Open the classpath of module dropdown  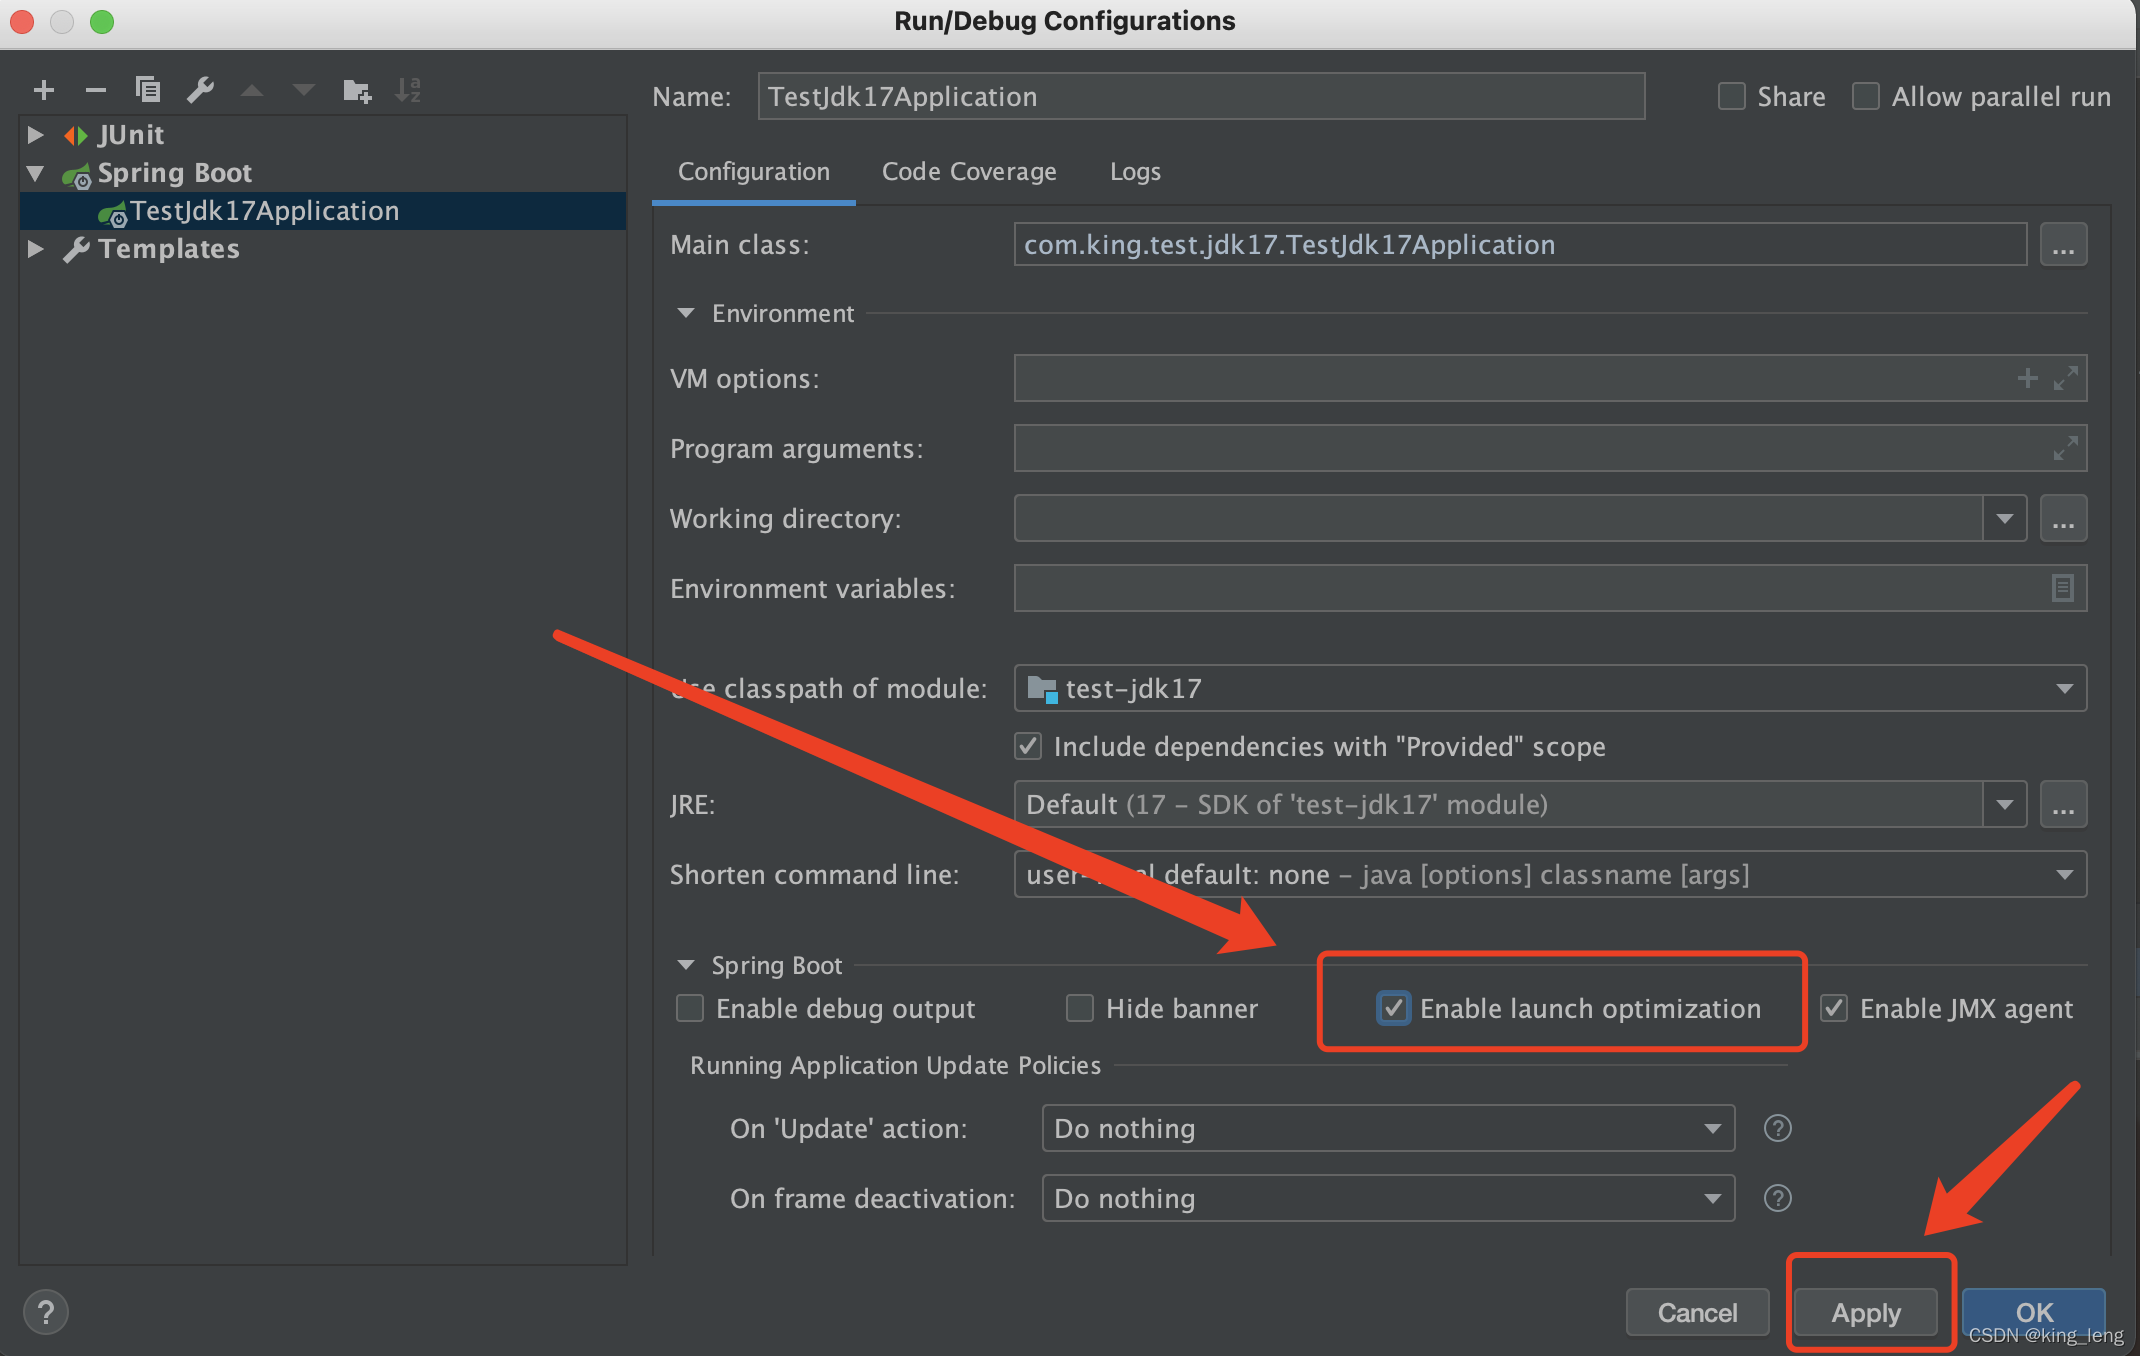(x=2065, y=689)
